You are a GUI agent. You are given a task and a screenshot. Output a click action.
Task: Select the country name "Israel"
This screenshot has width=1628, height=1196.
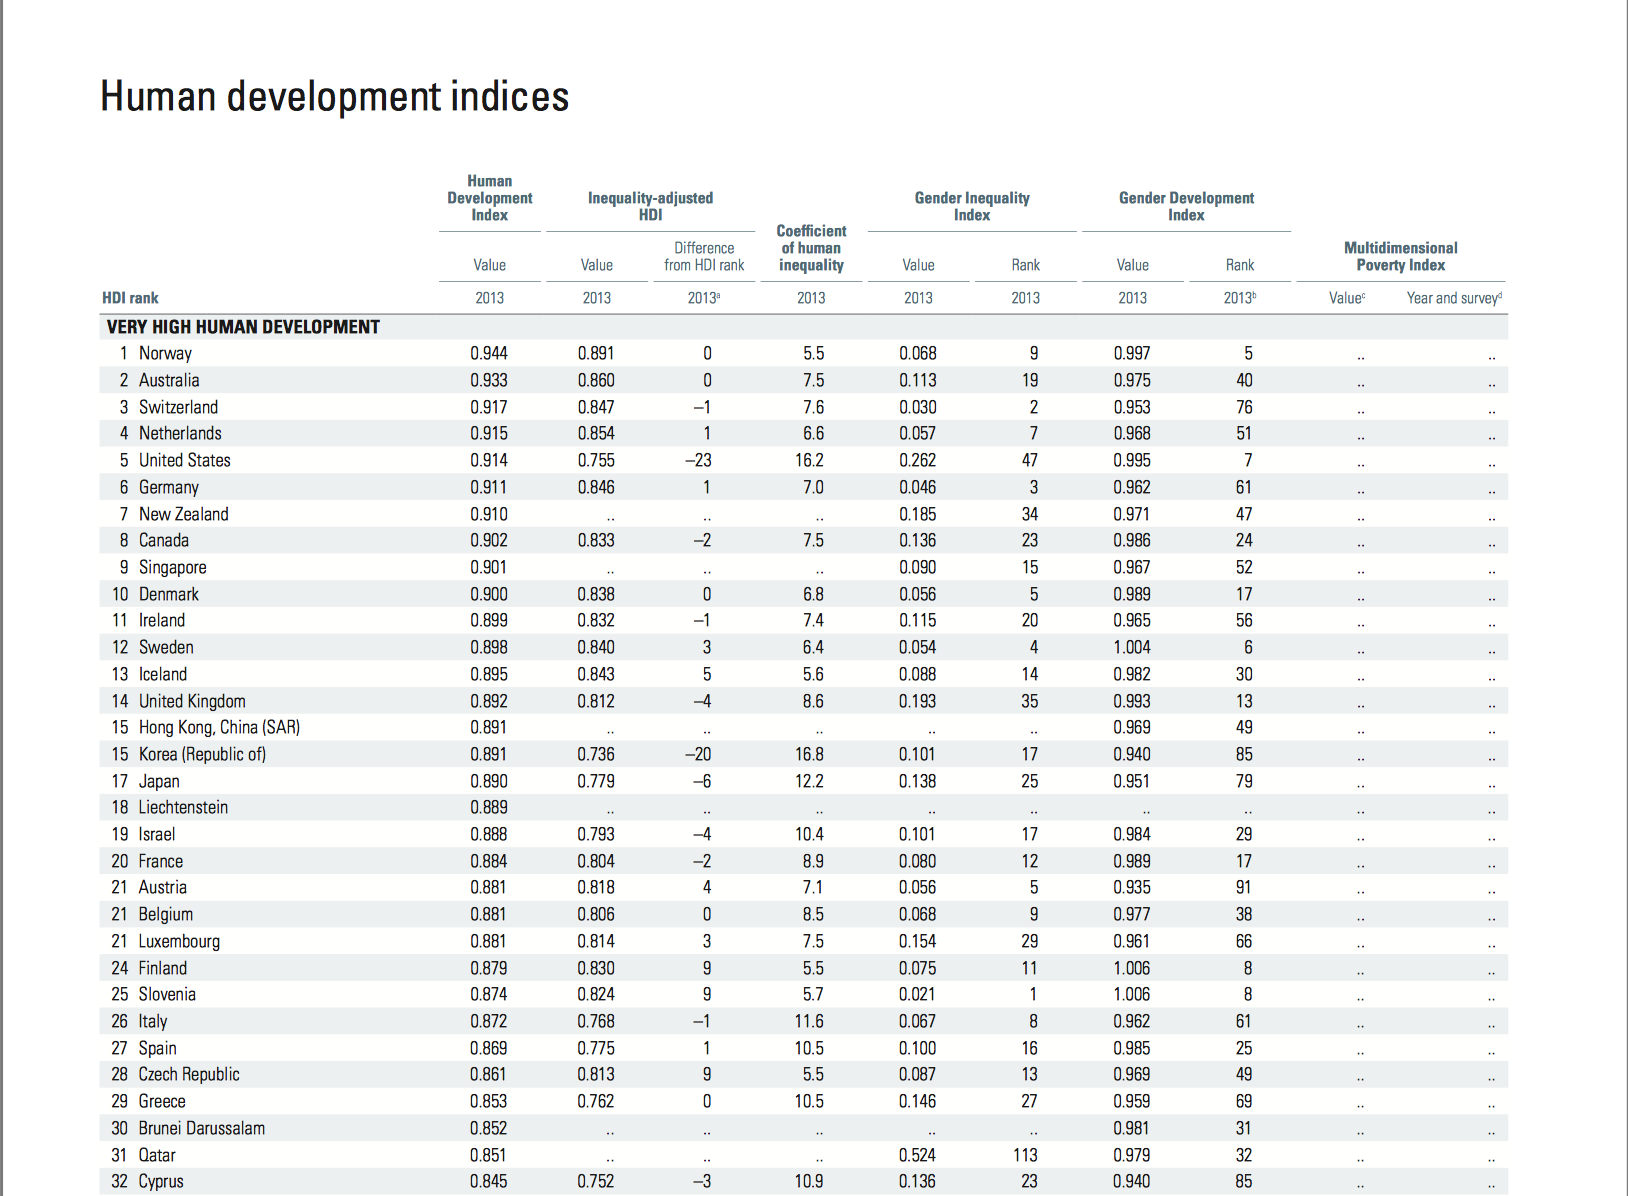(x=157, y=834)
